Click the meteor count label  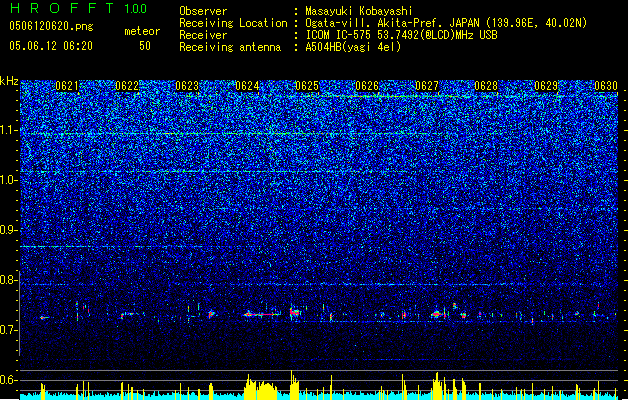click(142, 31)
